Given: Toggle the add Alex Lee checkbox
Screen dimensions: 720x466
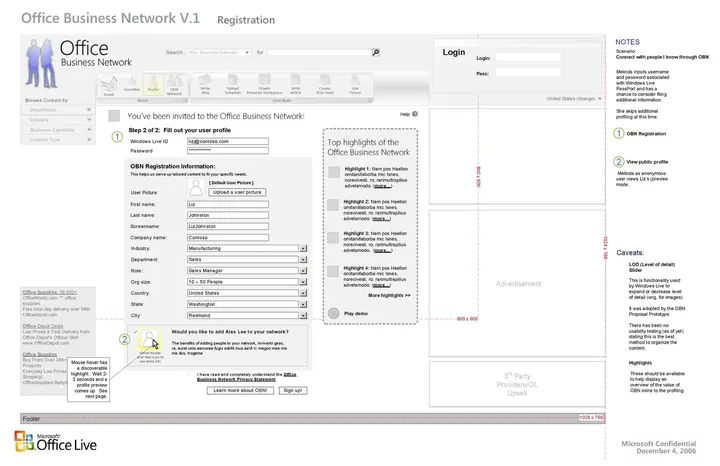Looking at the screenshot, I should 135,331.
